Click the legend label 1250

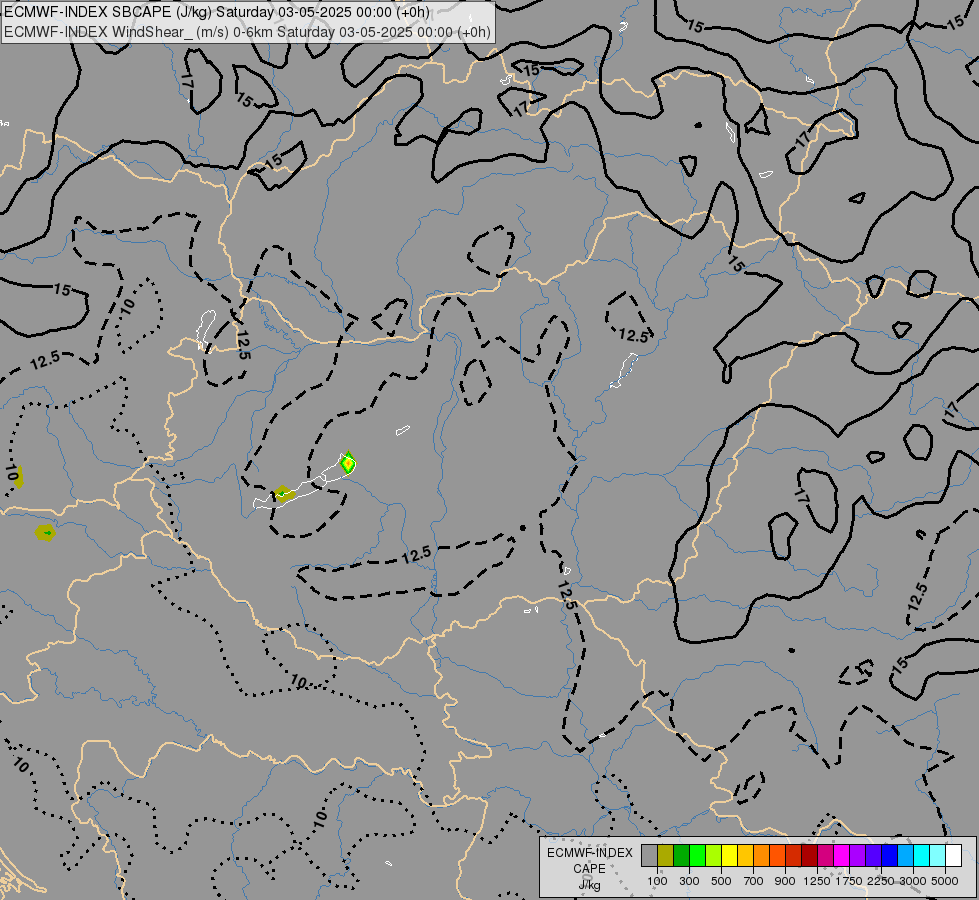pos(817,881)
